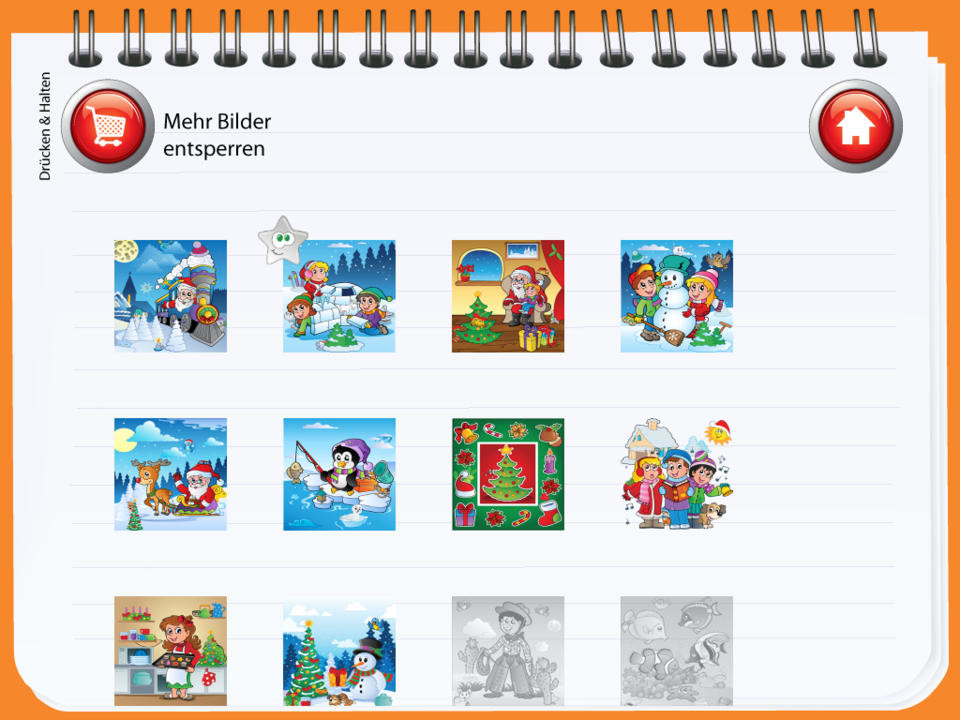Click the 'Drücken & Halten' vertical label
Image resolution: width=960 pixels, height=720 pixels.
pos(45,126)
